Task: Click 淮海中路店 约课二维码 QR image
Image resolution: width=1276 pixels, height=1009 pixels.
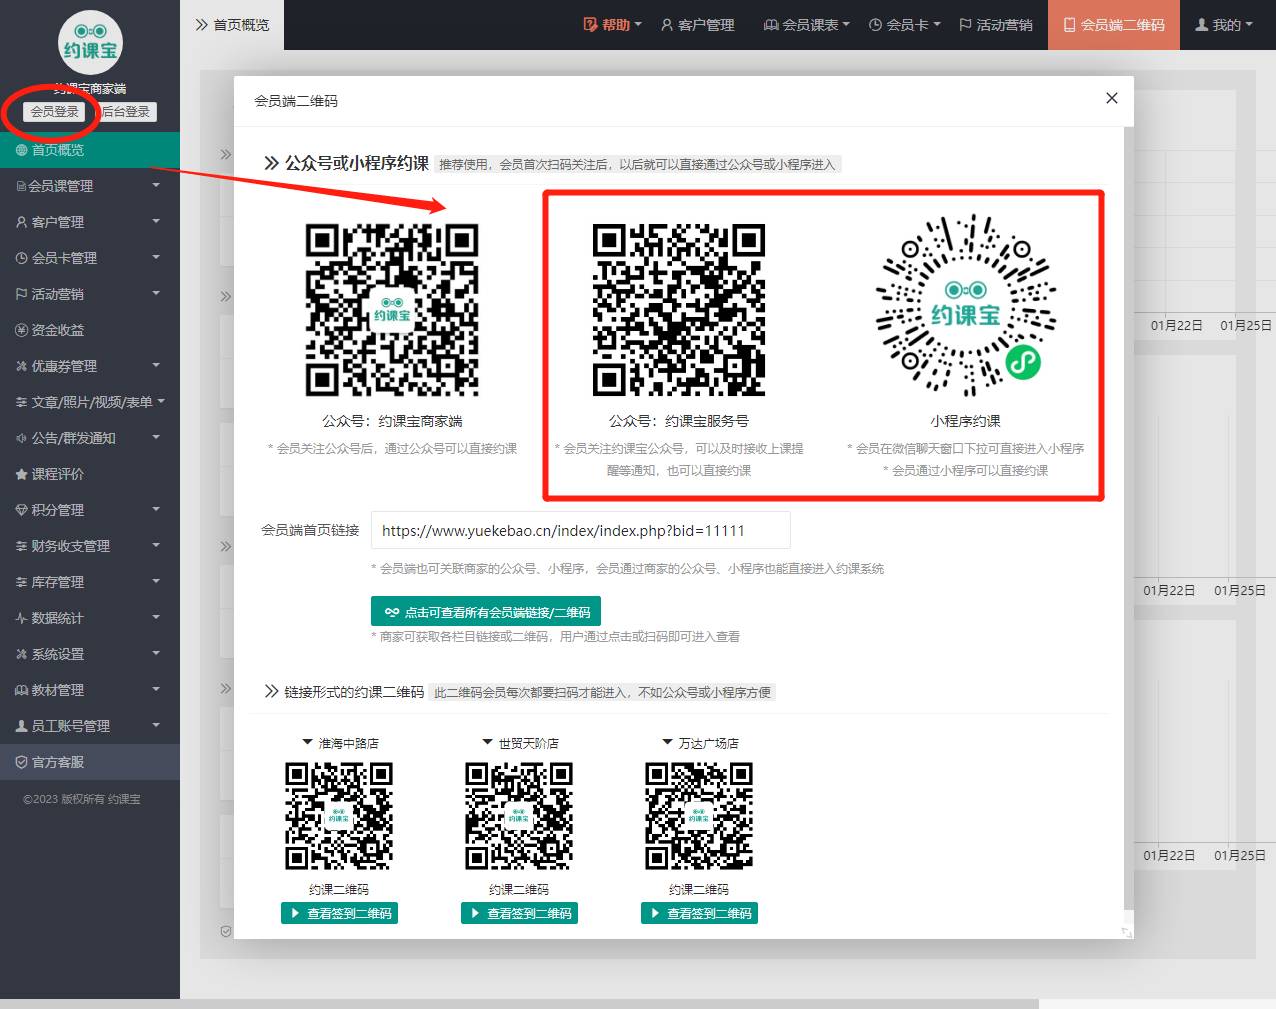Action: coord(339,816)
